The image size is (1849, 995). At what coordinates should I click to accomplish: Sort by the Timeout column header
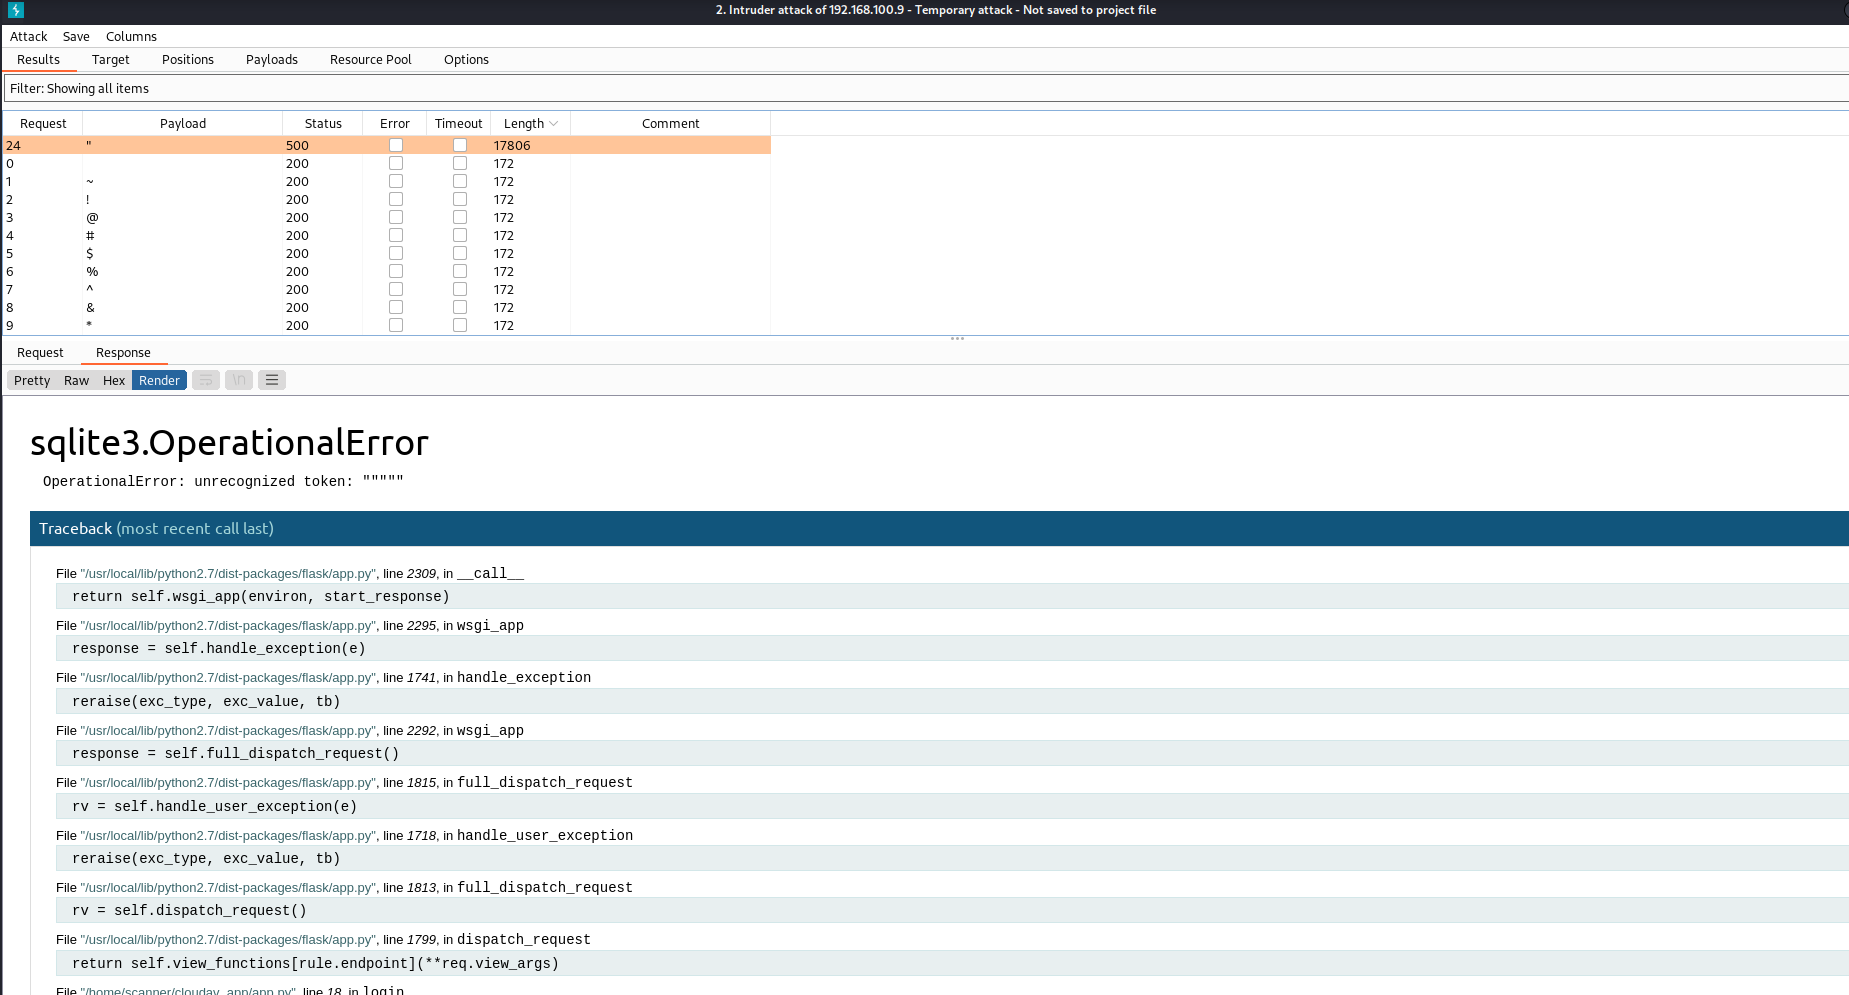point(459,124)
